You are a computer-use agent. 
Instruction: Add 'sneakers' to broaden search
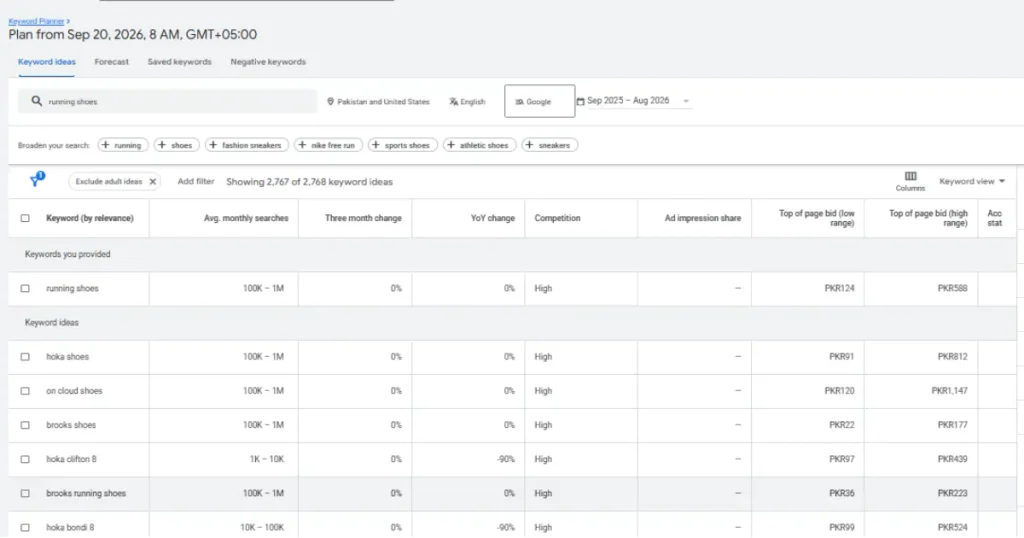click(549, 145)
